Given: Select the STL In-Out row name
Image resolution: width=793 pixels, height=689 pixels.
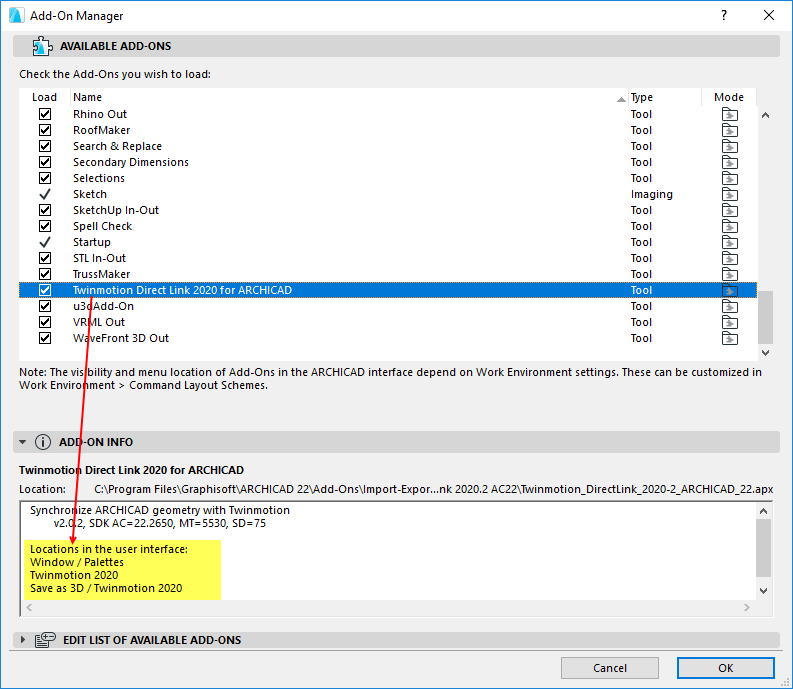Looking at the screenshot, I should [99, 259].
